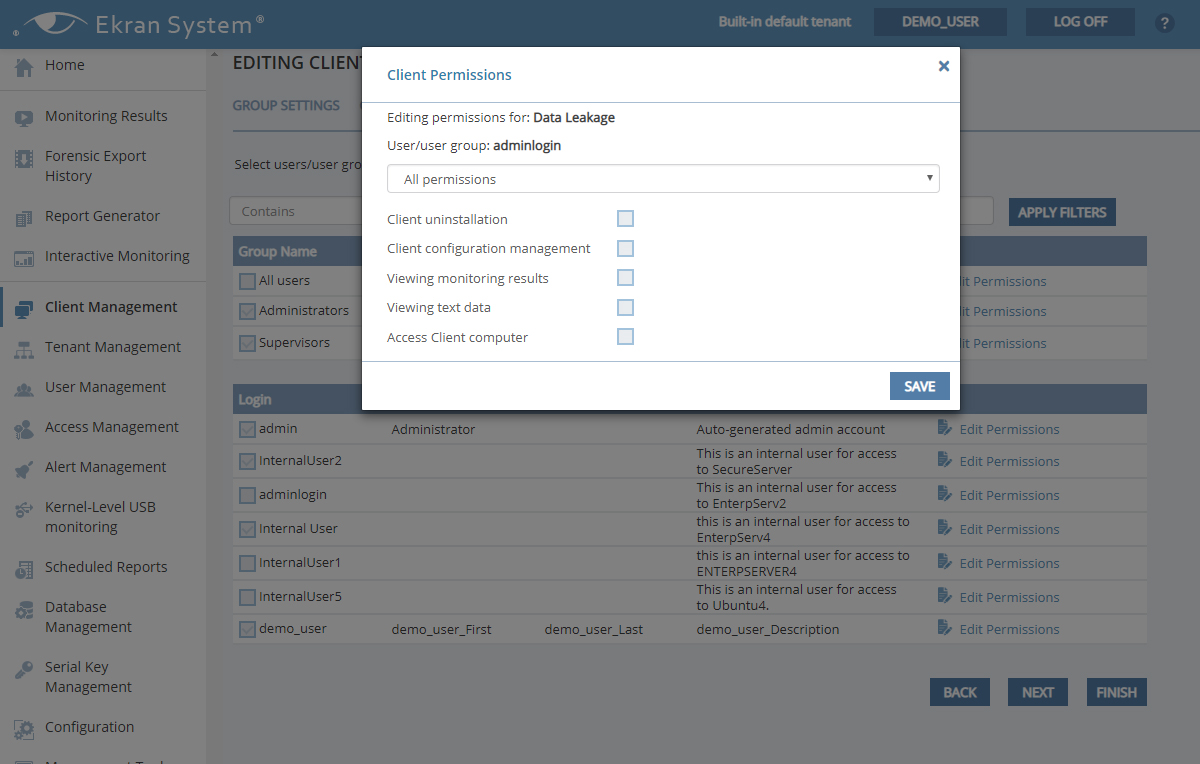Screen dimensions: 1200x764
Task: Toggle the InternalUser5 checkbox
Action: [247, 597]
